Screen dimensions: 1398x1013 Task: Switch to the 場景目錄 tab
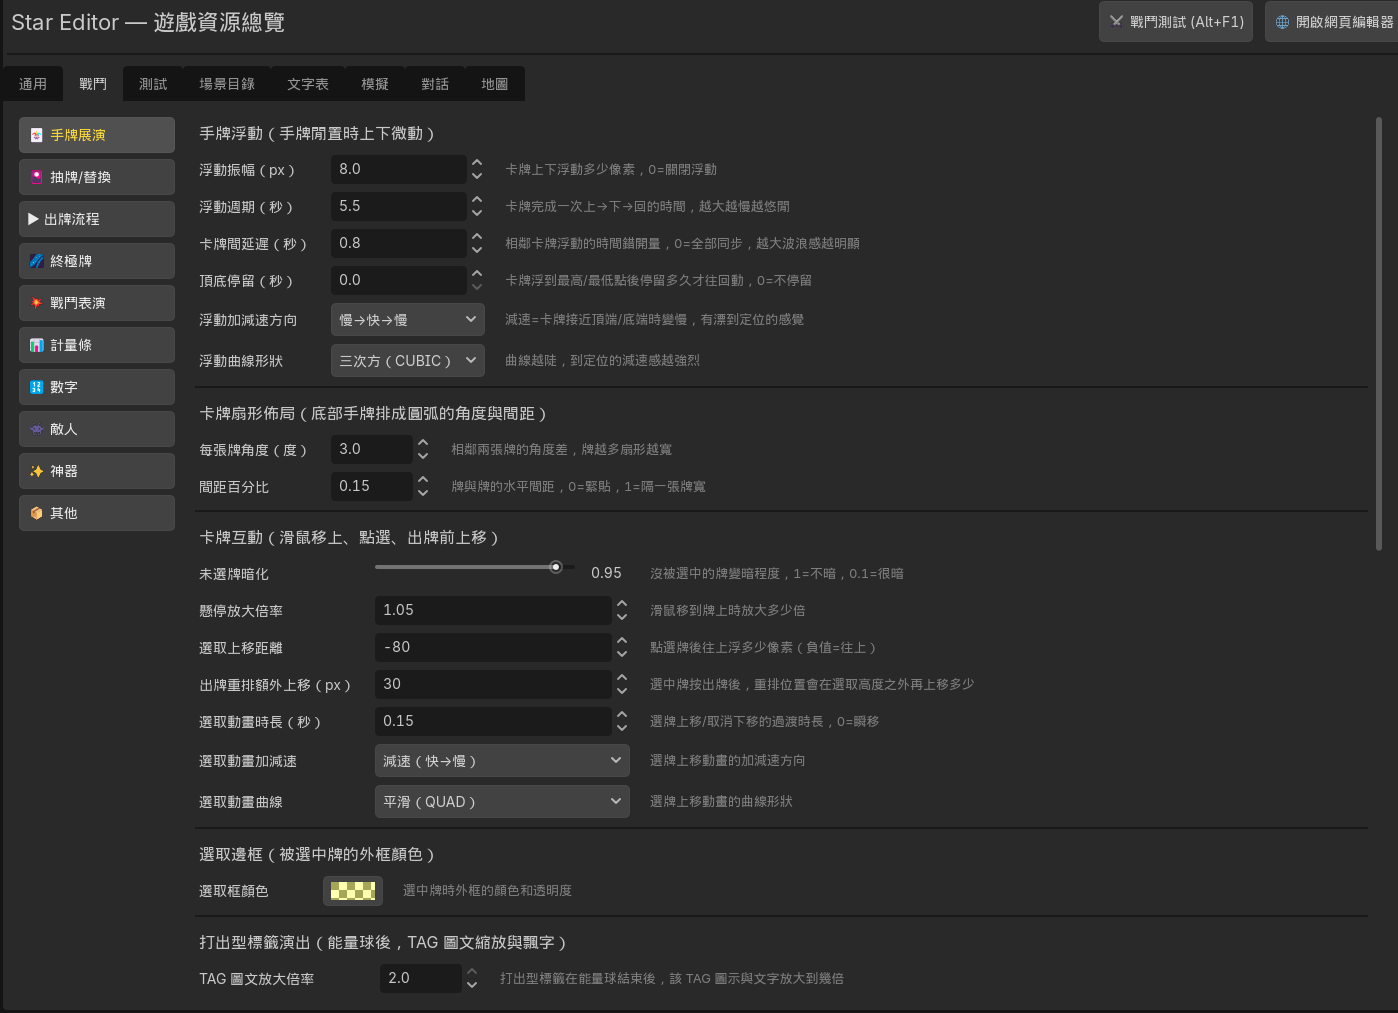tap(227, 84)
